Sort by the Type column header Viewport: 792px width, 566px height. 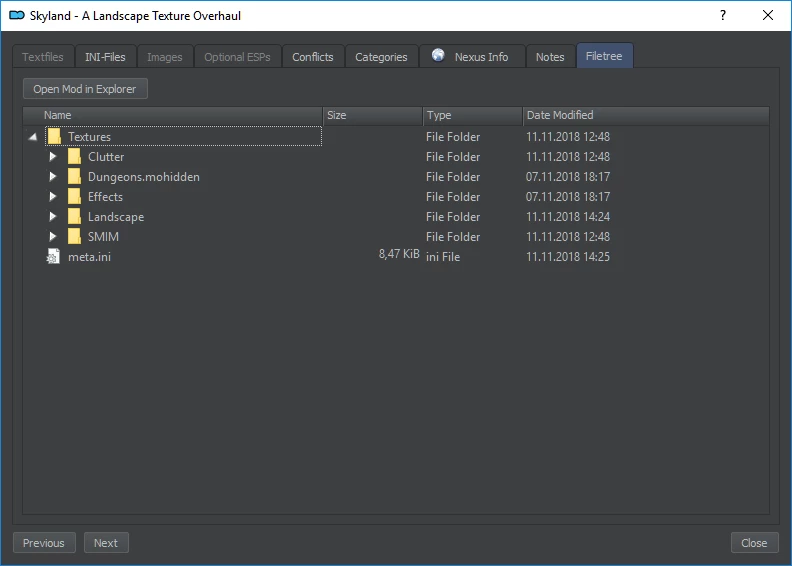472,115
